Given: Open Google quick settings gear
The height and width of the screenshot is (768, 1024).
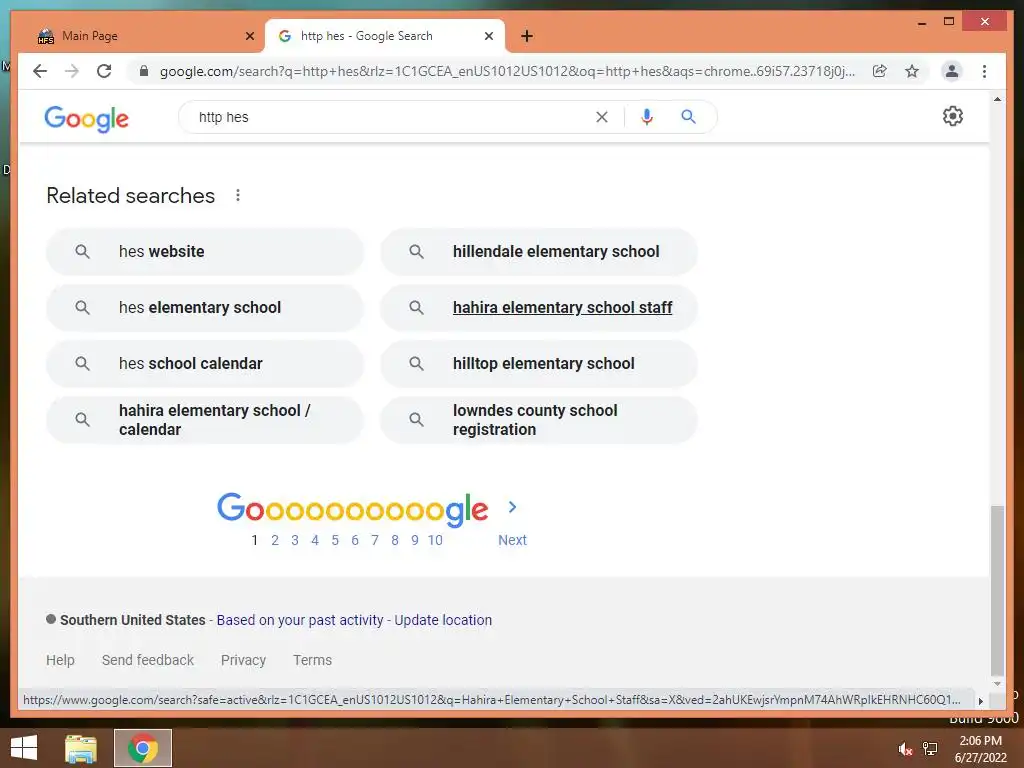Looking at the screenshot, I should coord(953,116).
